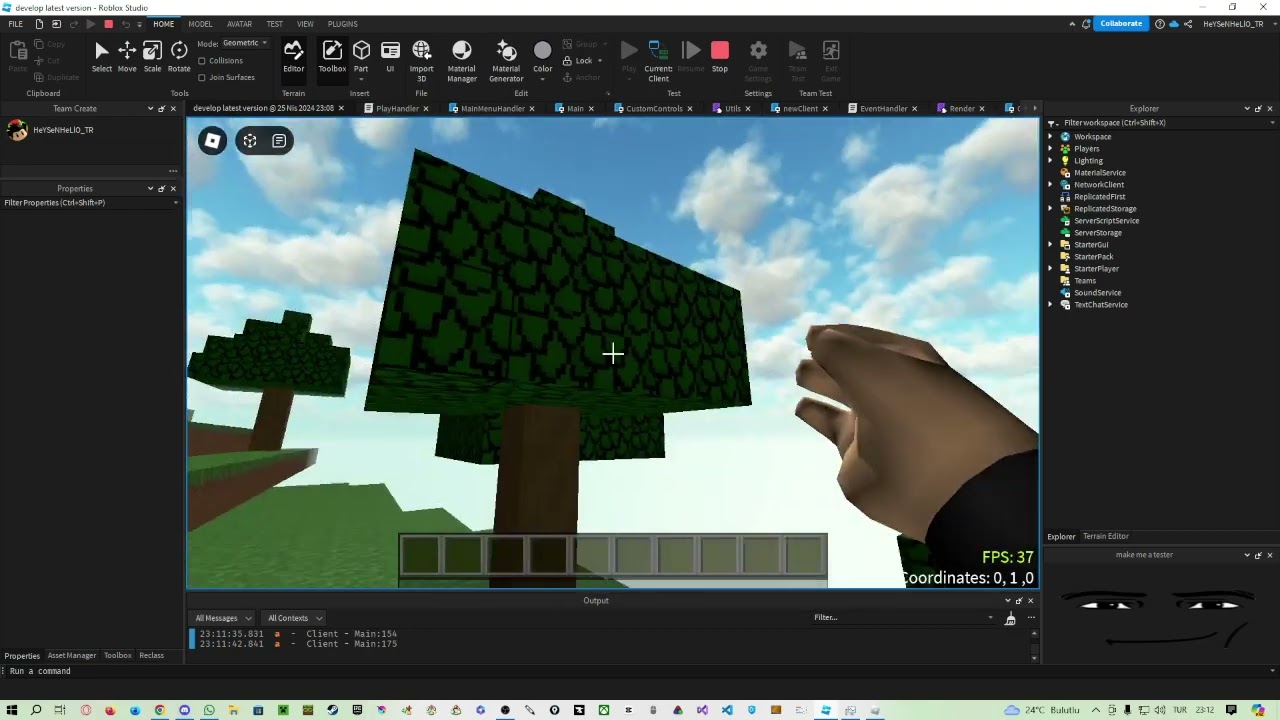Open the new file icon in quick access bar

tap(39, 24)
